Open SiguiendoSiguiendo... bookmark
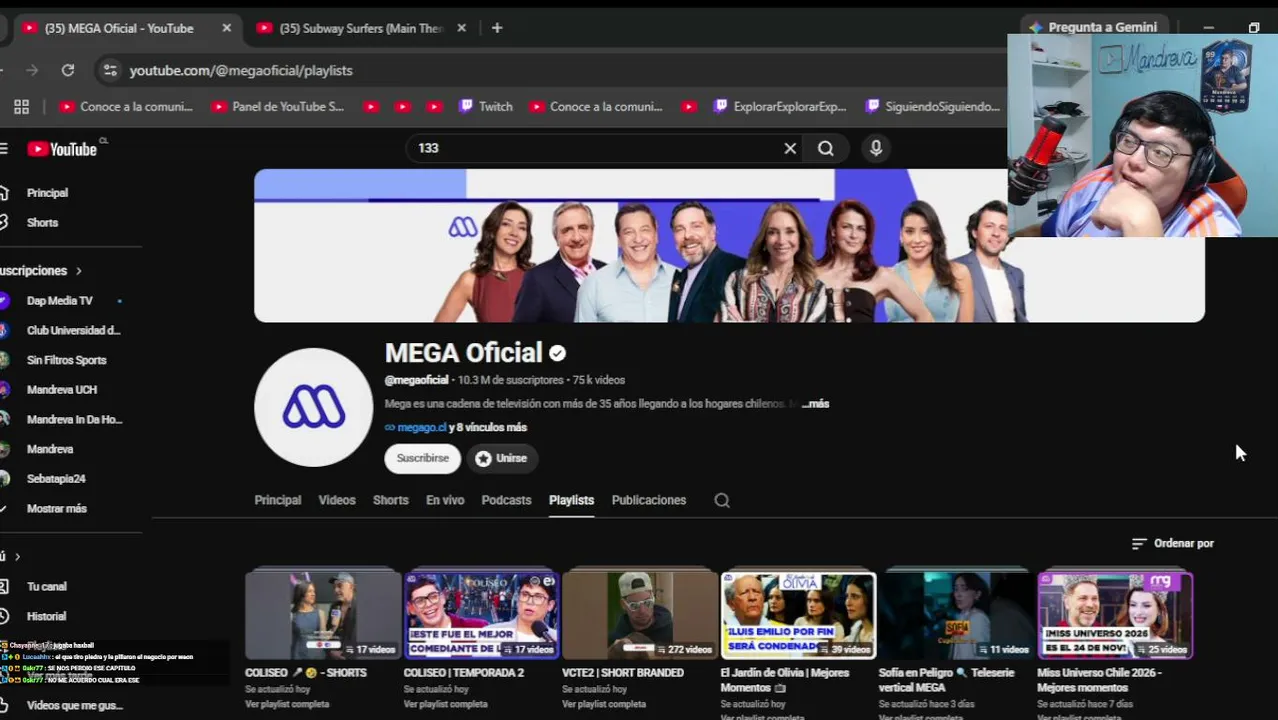1278x720 pixels. [933, 106]
